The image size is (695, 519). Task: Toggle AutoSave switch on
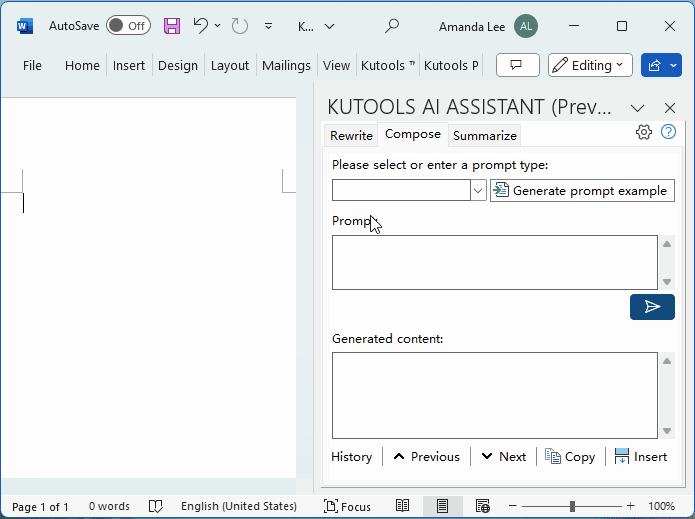pyautogui.click(x=128, y=26)
